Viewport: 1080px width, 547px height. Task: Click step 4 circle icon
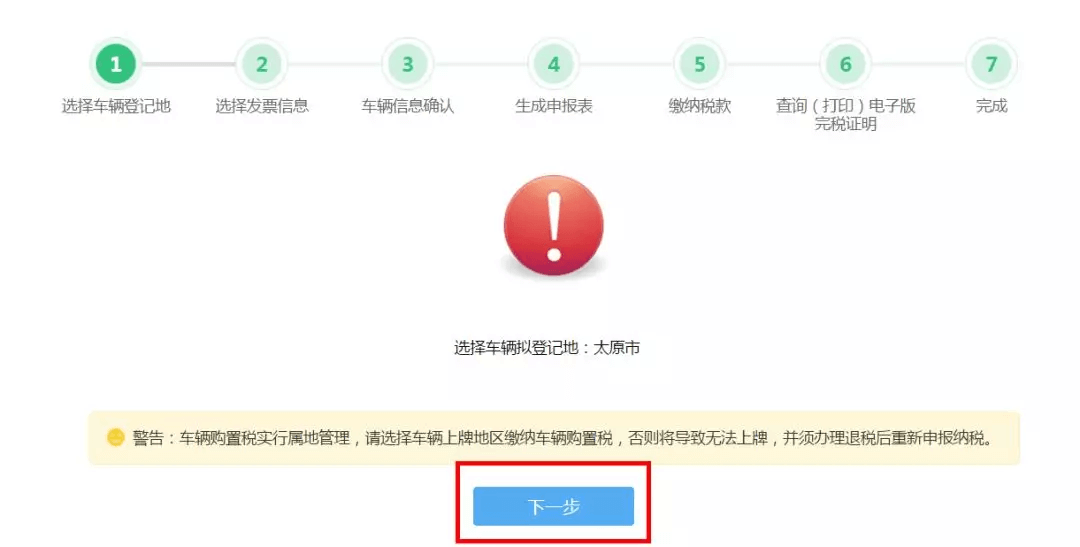point(554,64)
